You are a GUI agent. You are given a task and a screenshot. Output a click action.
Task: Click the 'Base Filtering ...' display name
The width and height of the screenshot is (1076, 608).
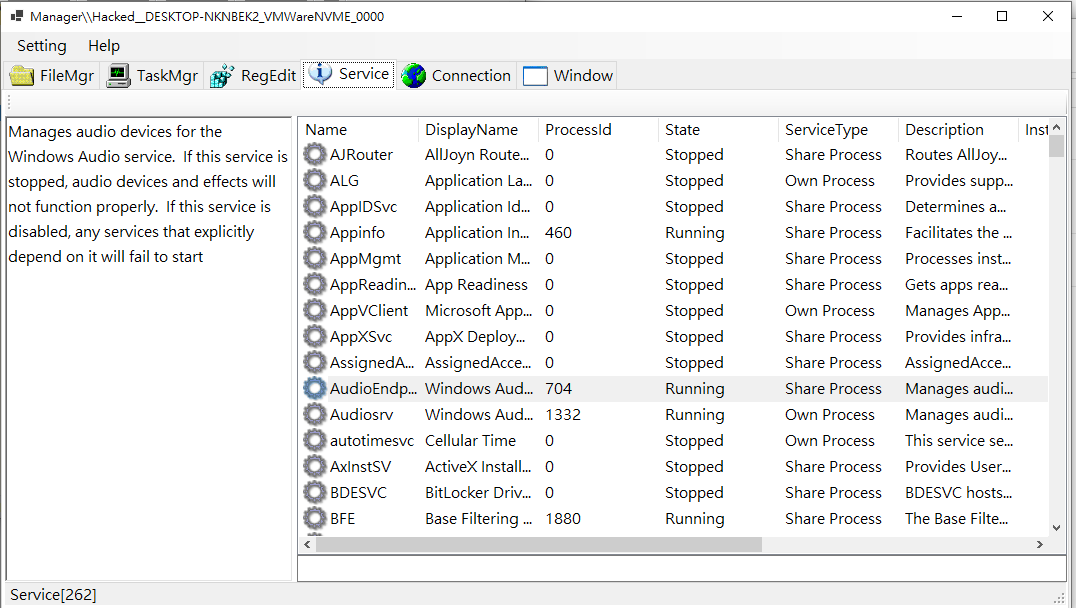[x=478, y=519]
